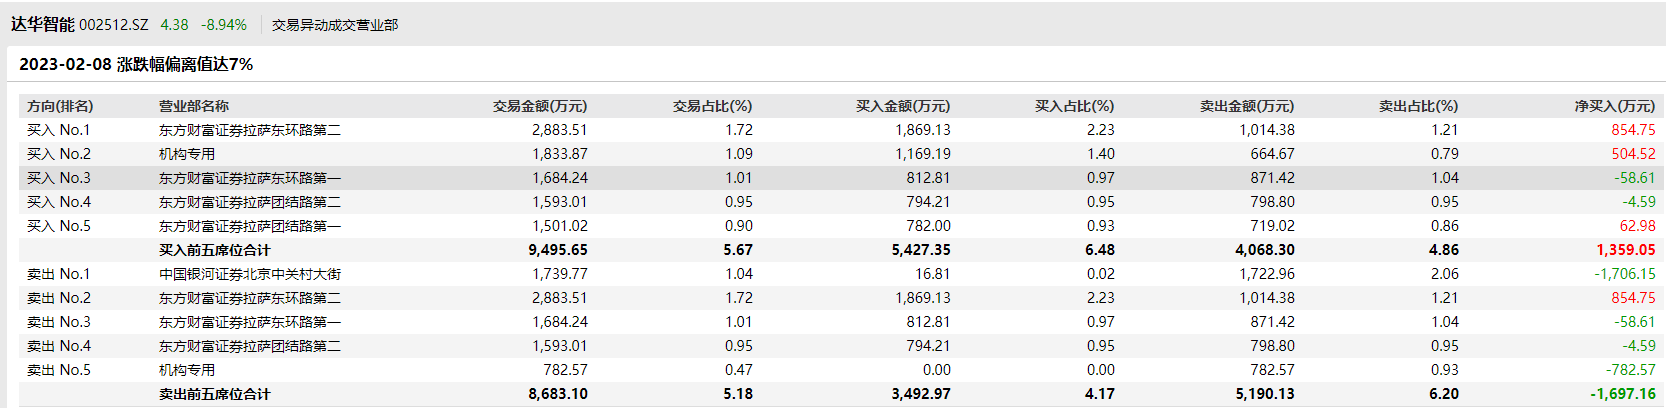The height and width of the screenshot is (408, 1666).
Task: Click the 方向(排名) column header
Action: pos(60,106)
